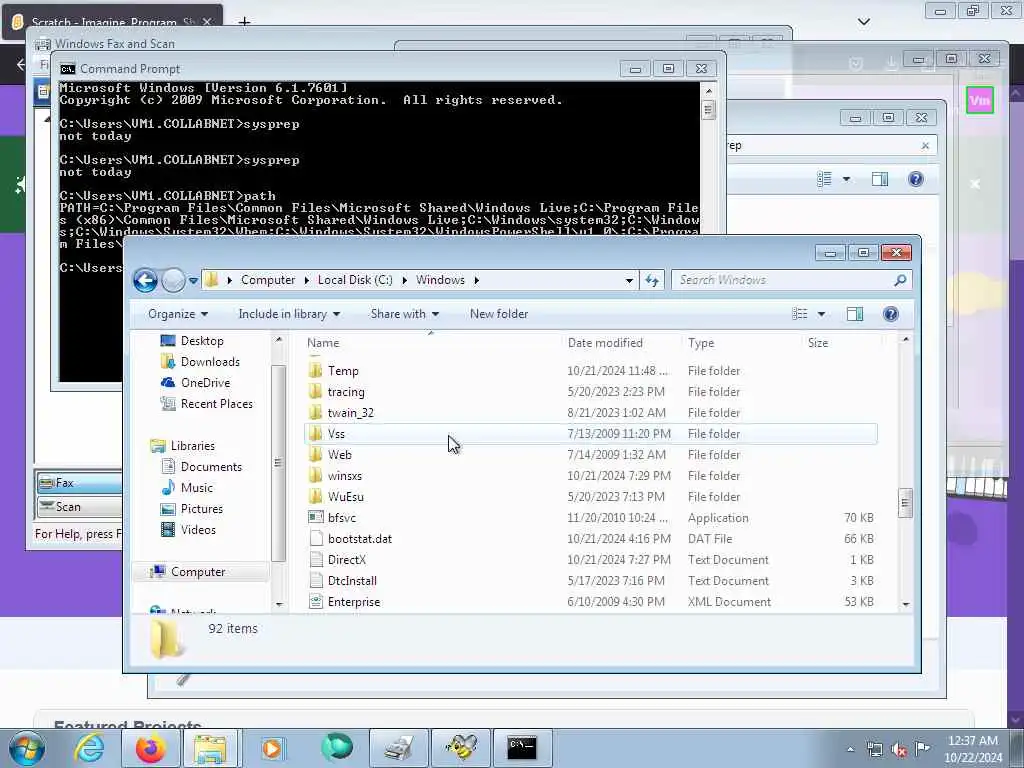Click the file list scroll down arrow
Screen dimensions: 1024x768
(906, 605)
